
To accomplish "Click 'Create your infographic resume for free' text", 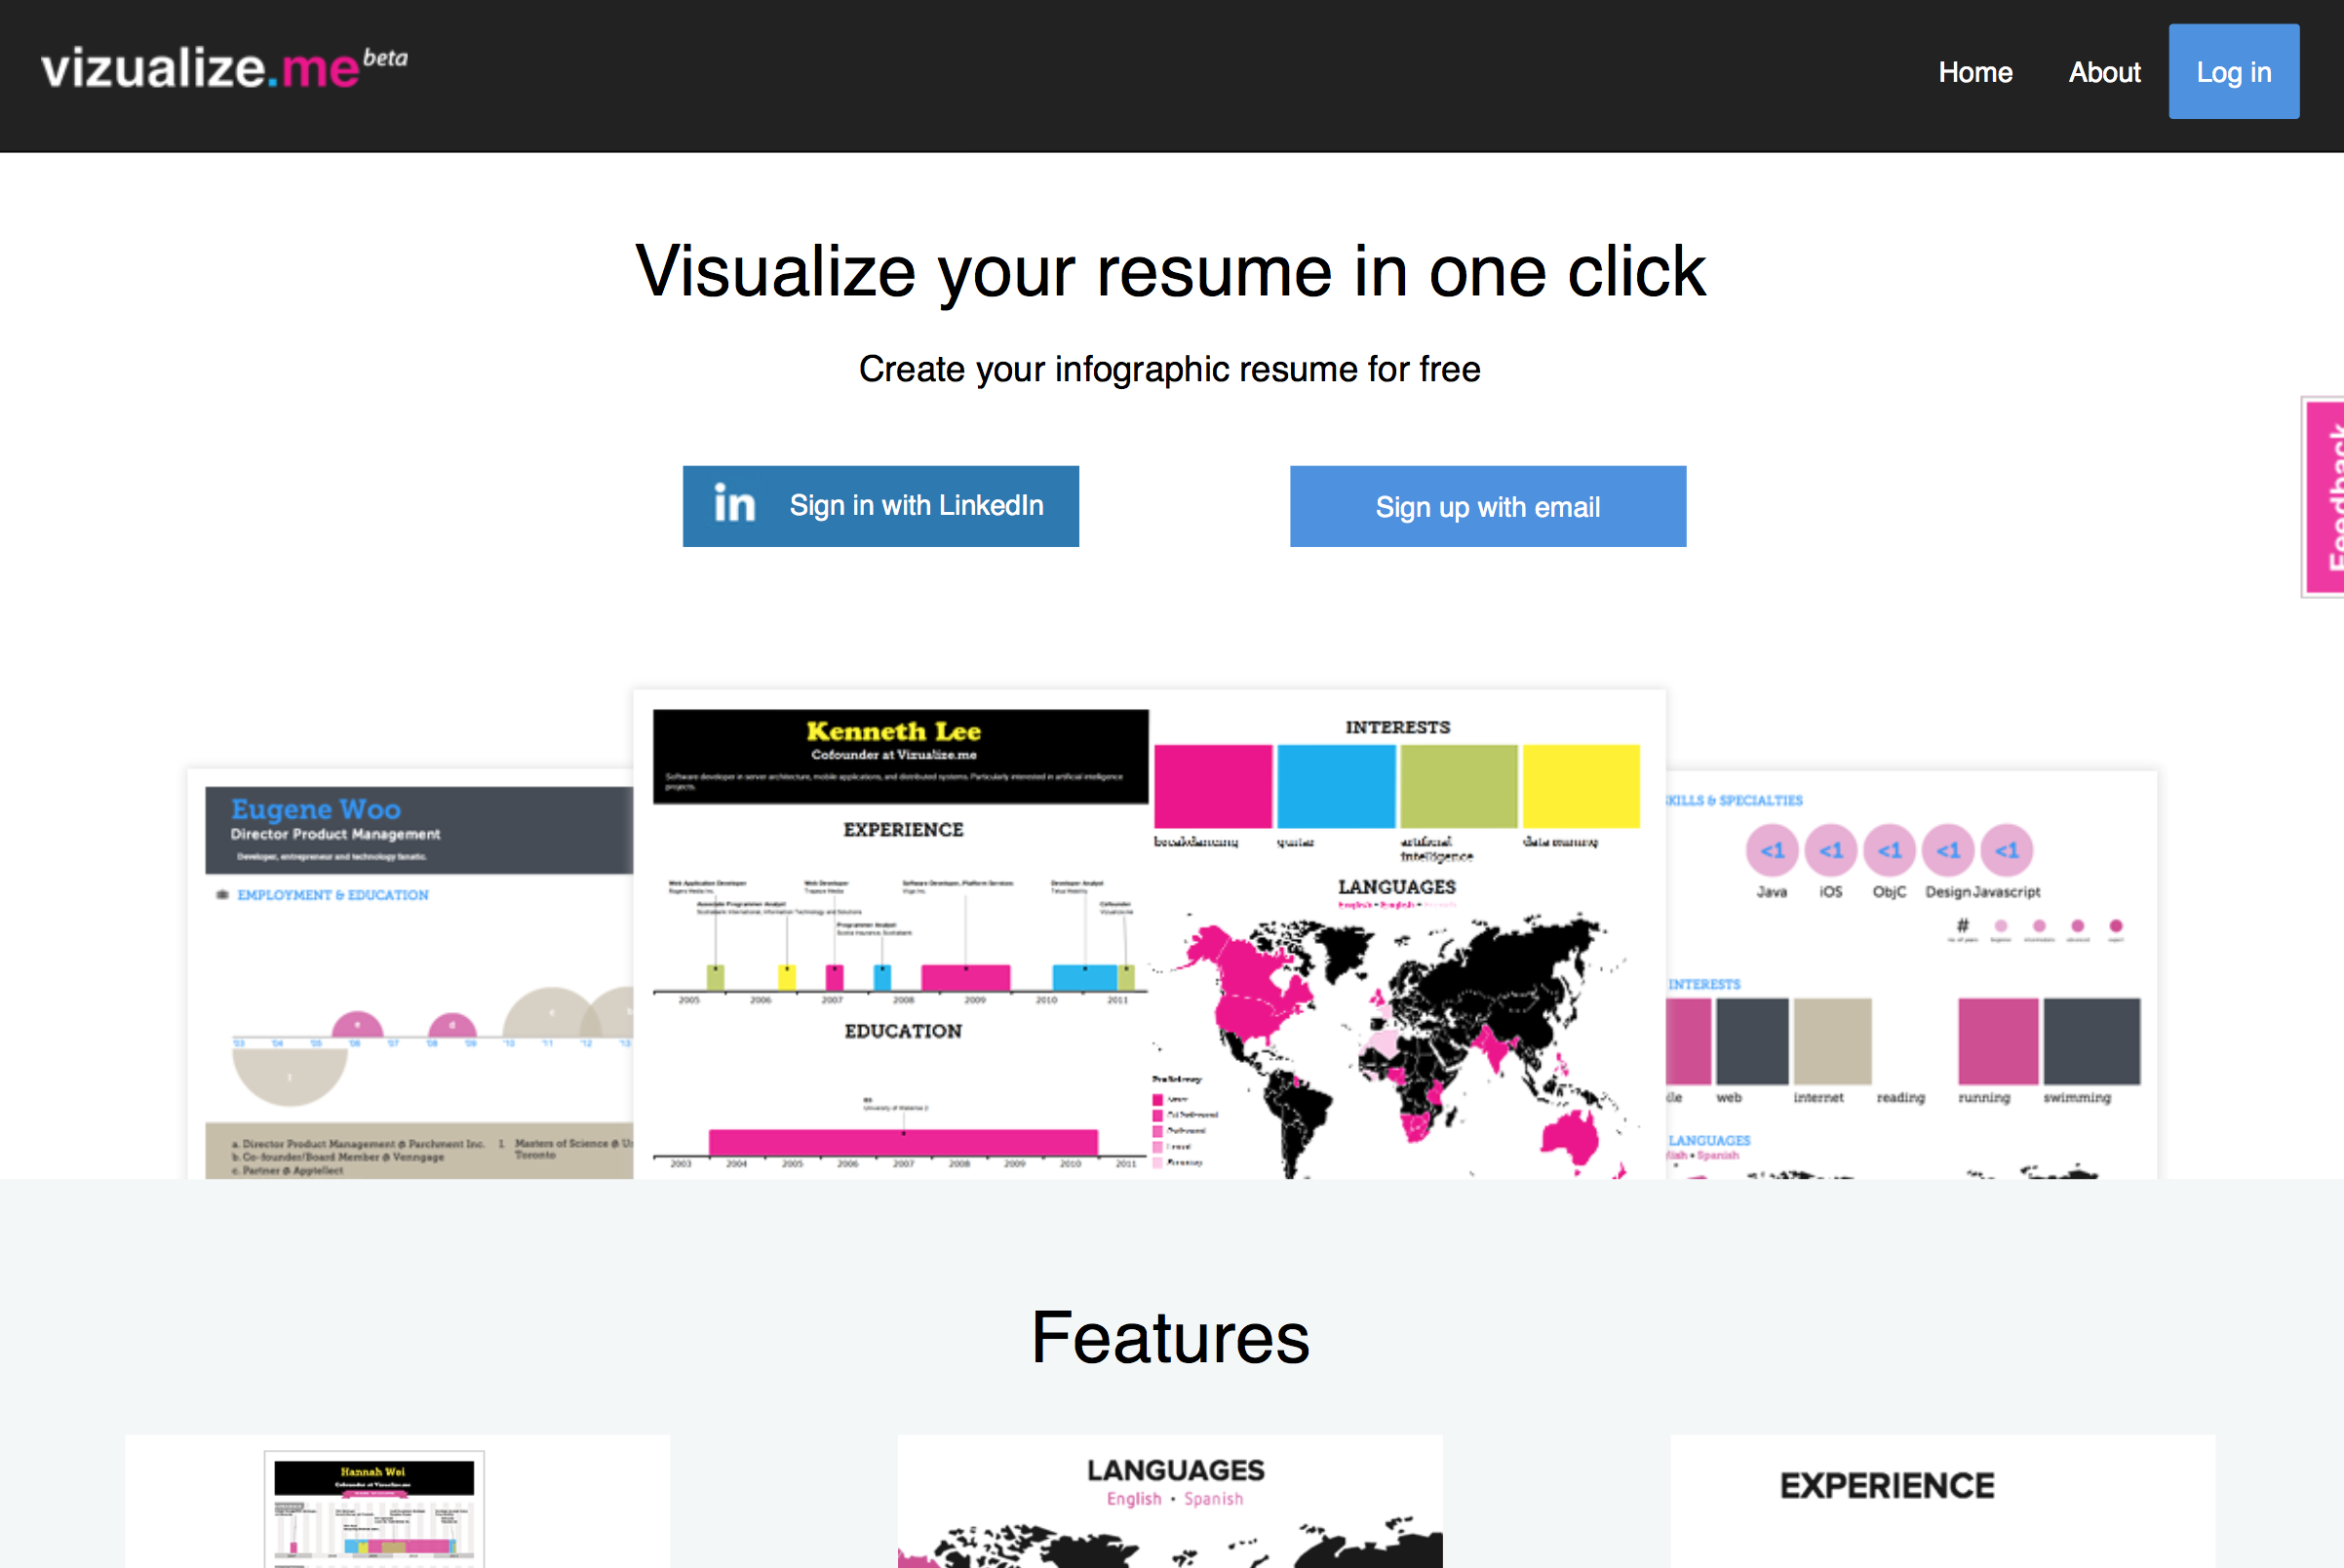I will pyautogui.click(x=1170, y=369).
